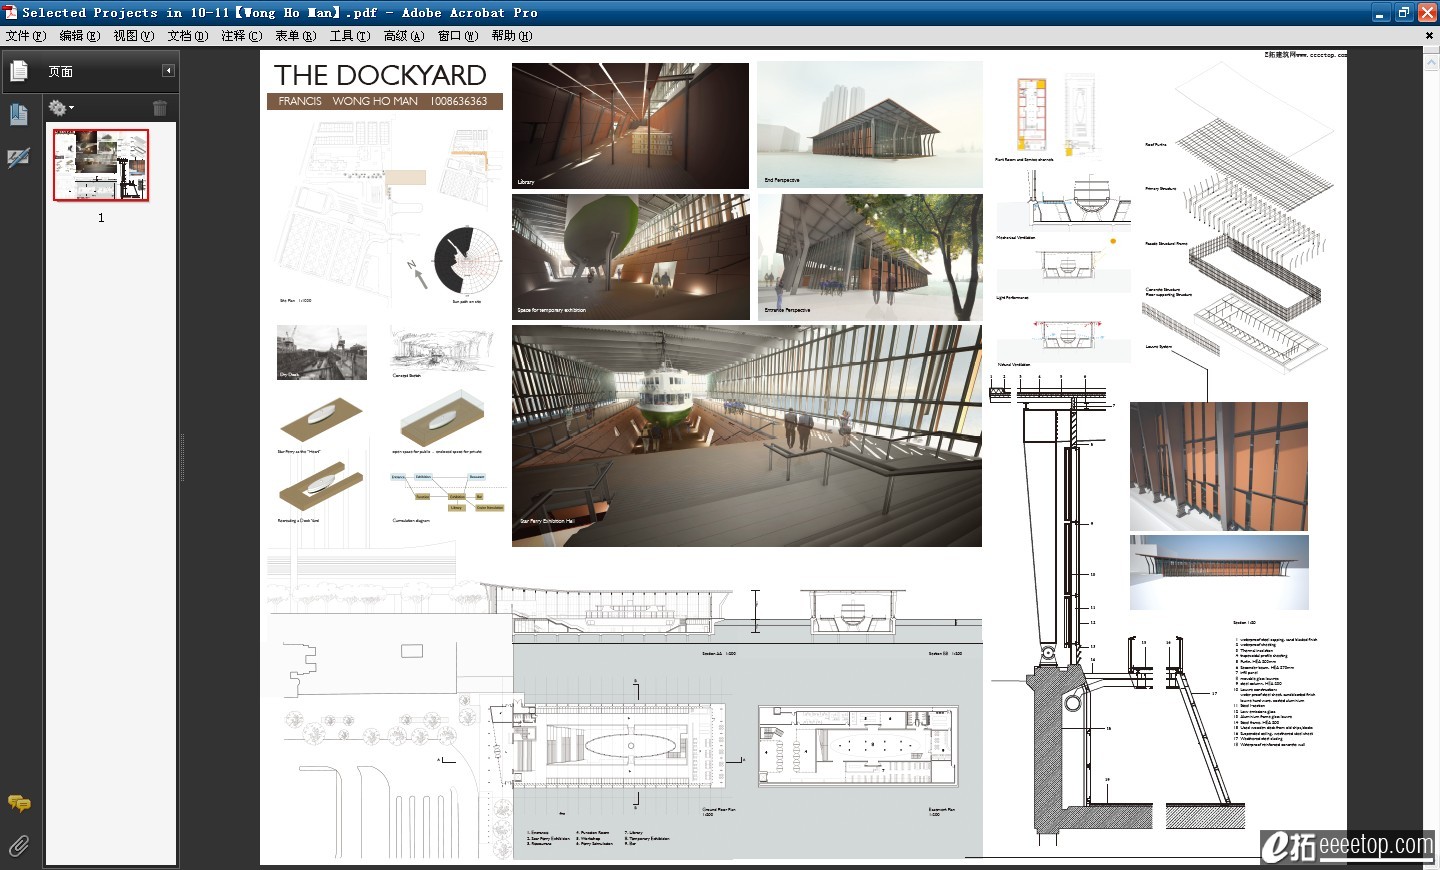Image resolution: width=1440 pixels, height=870 pixels.
Task: Select page 1 thumbnail
Action: coord(101,165)
